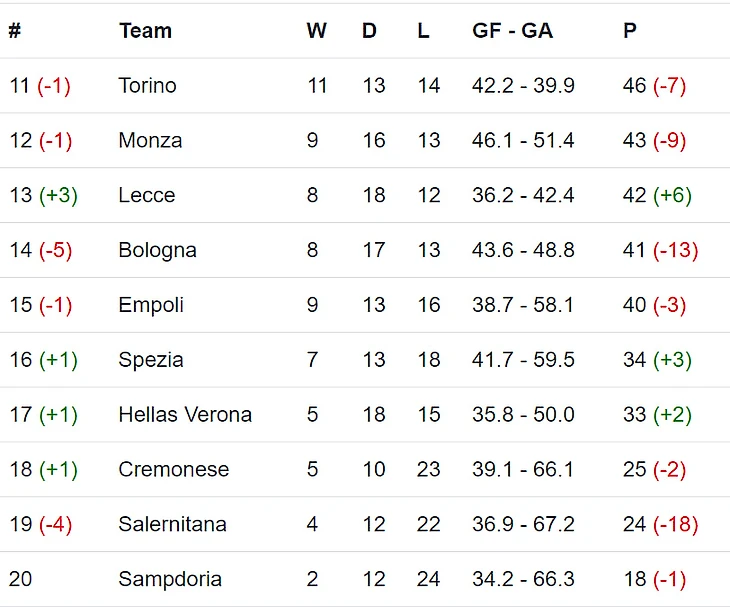Click on Bologna in the table
The height and width of the screenshot is (607, 730).
157,251
